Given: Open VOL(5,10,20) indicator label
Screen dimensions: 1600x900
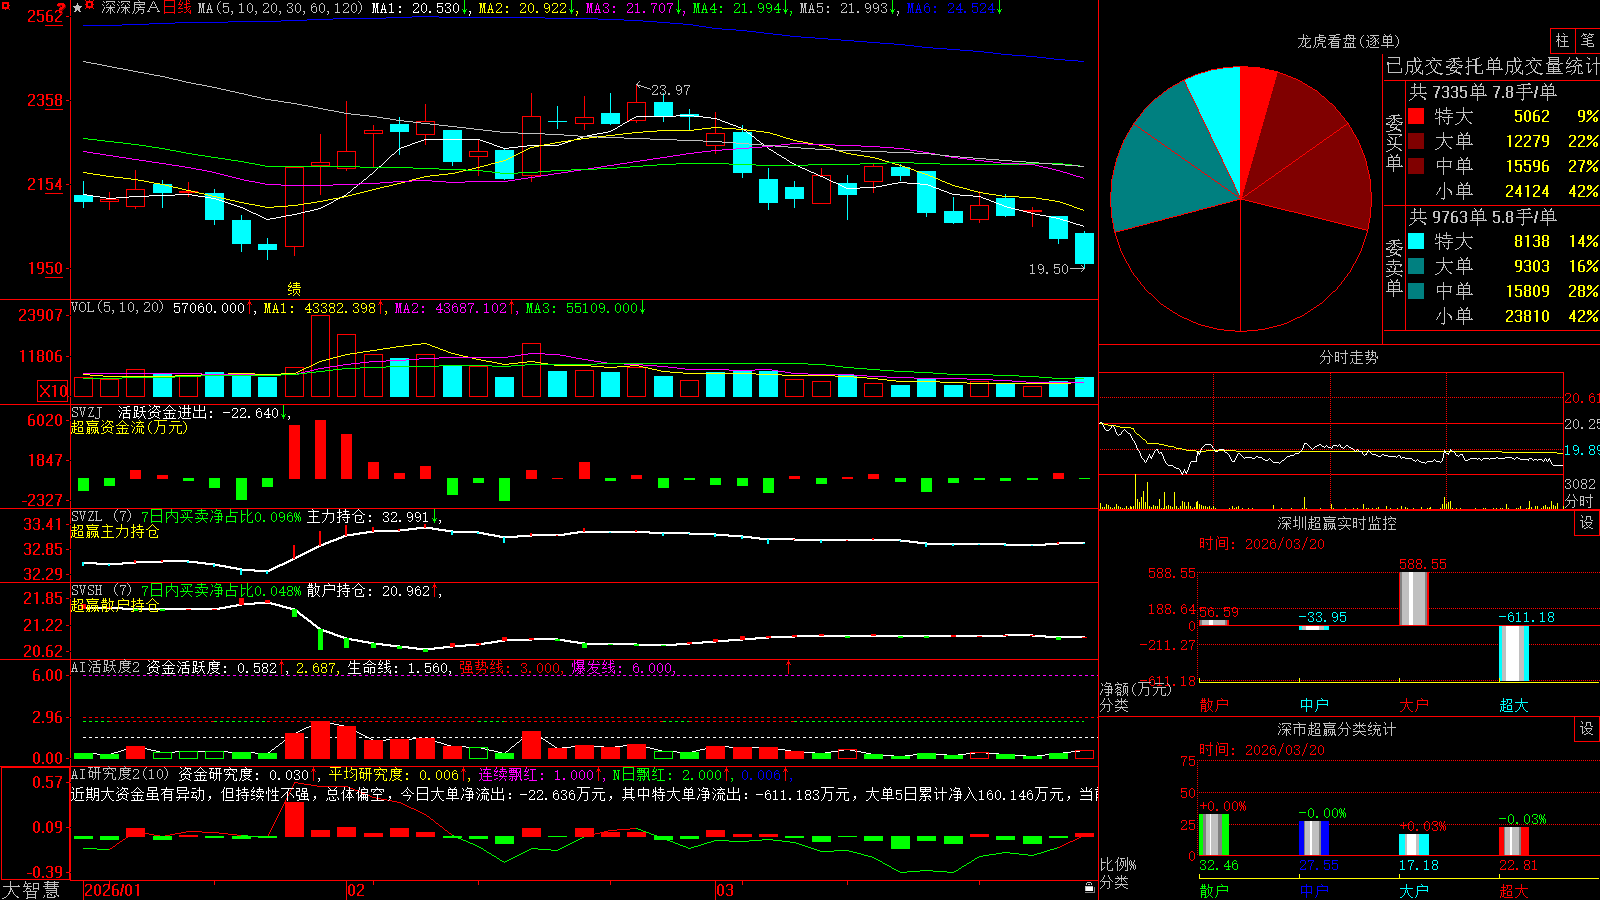Looking at the screenshot, I should (117, 308).
